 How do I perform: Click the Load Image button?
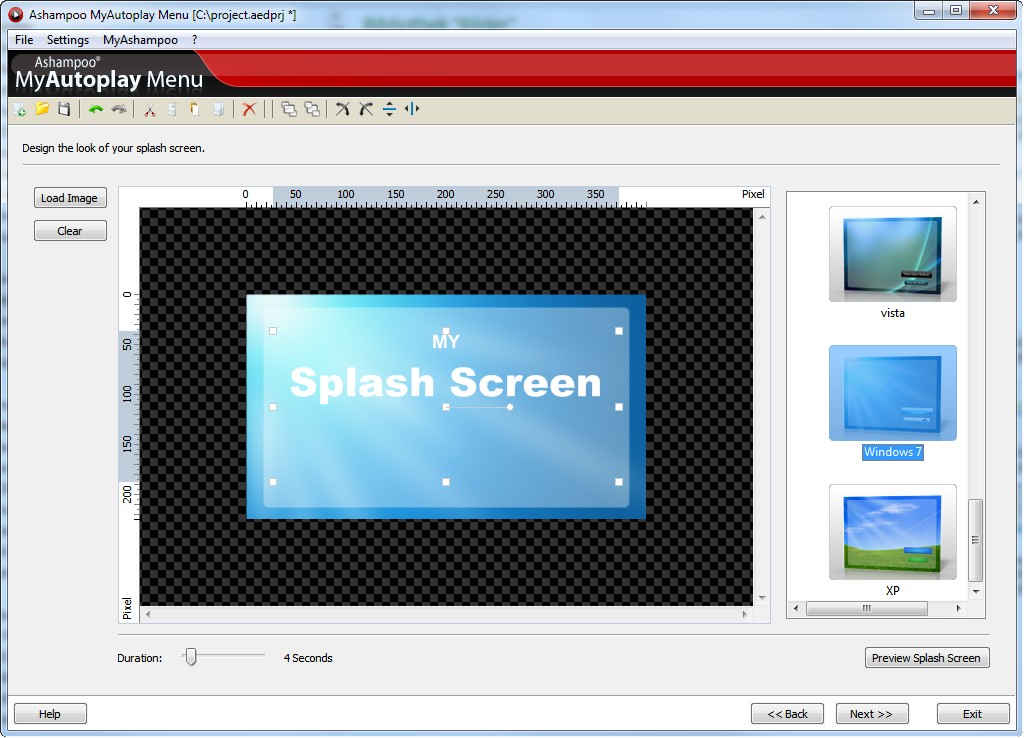70,198
